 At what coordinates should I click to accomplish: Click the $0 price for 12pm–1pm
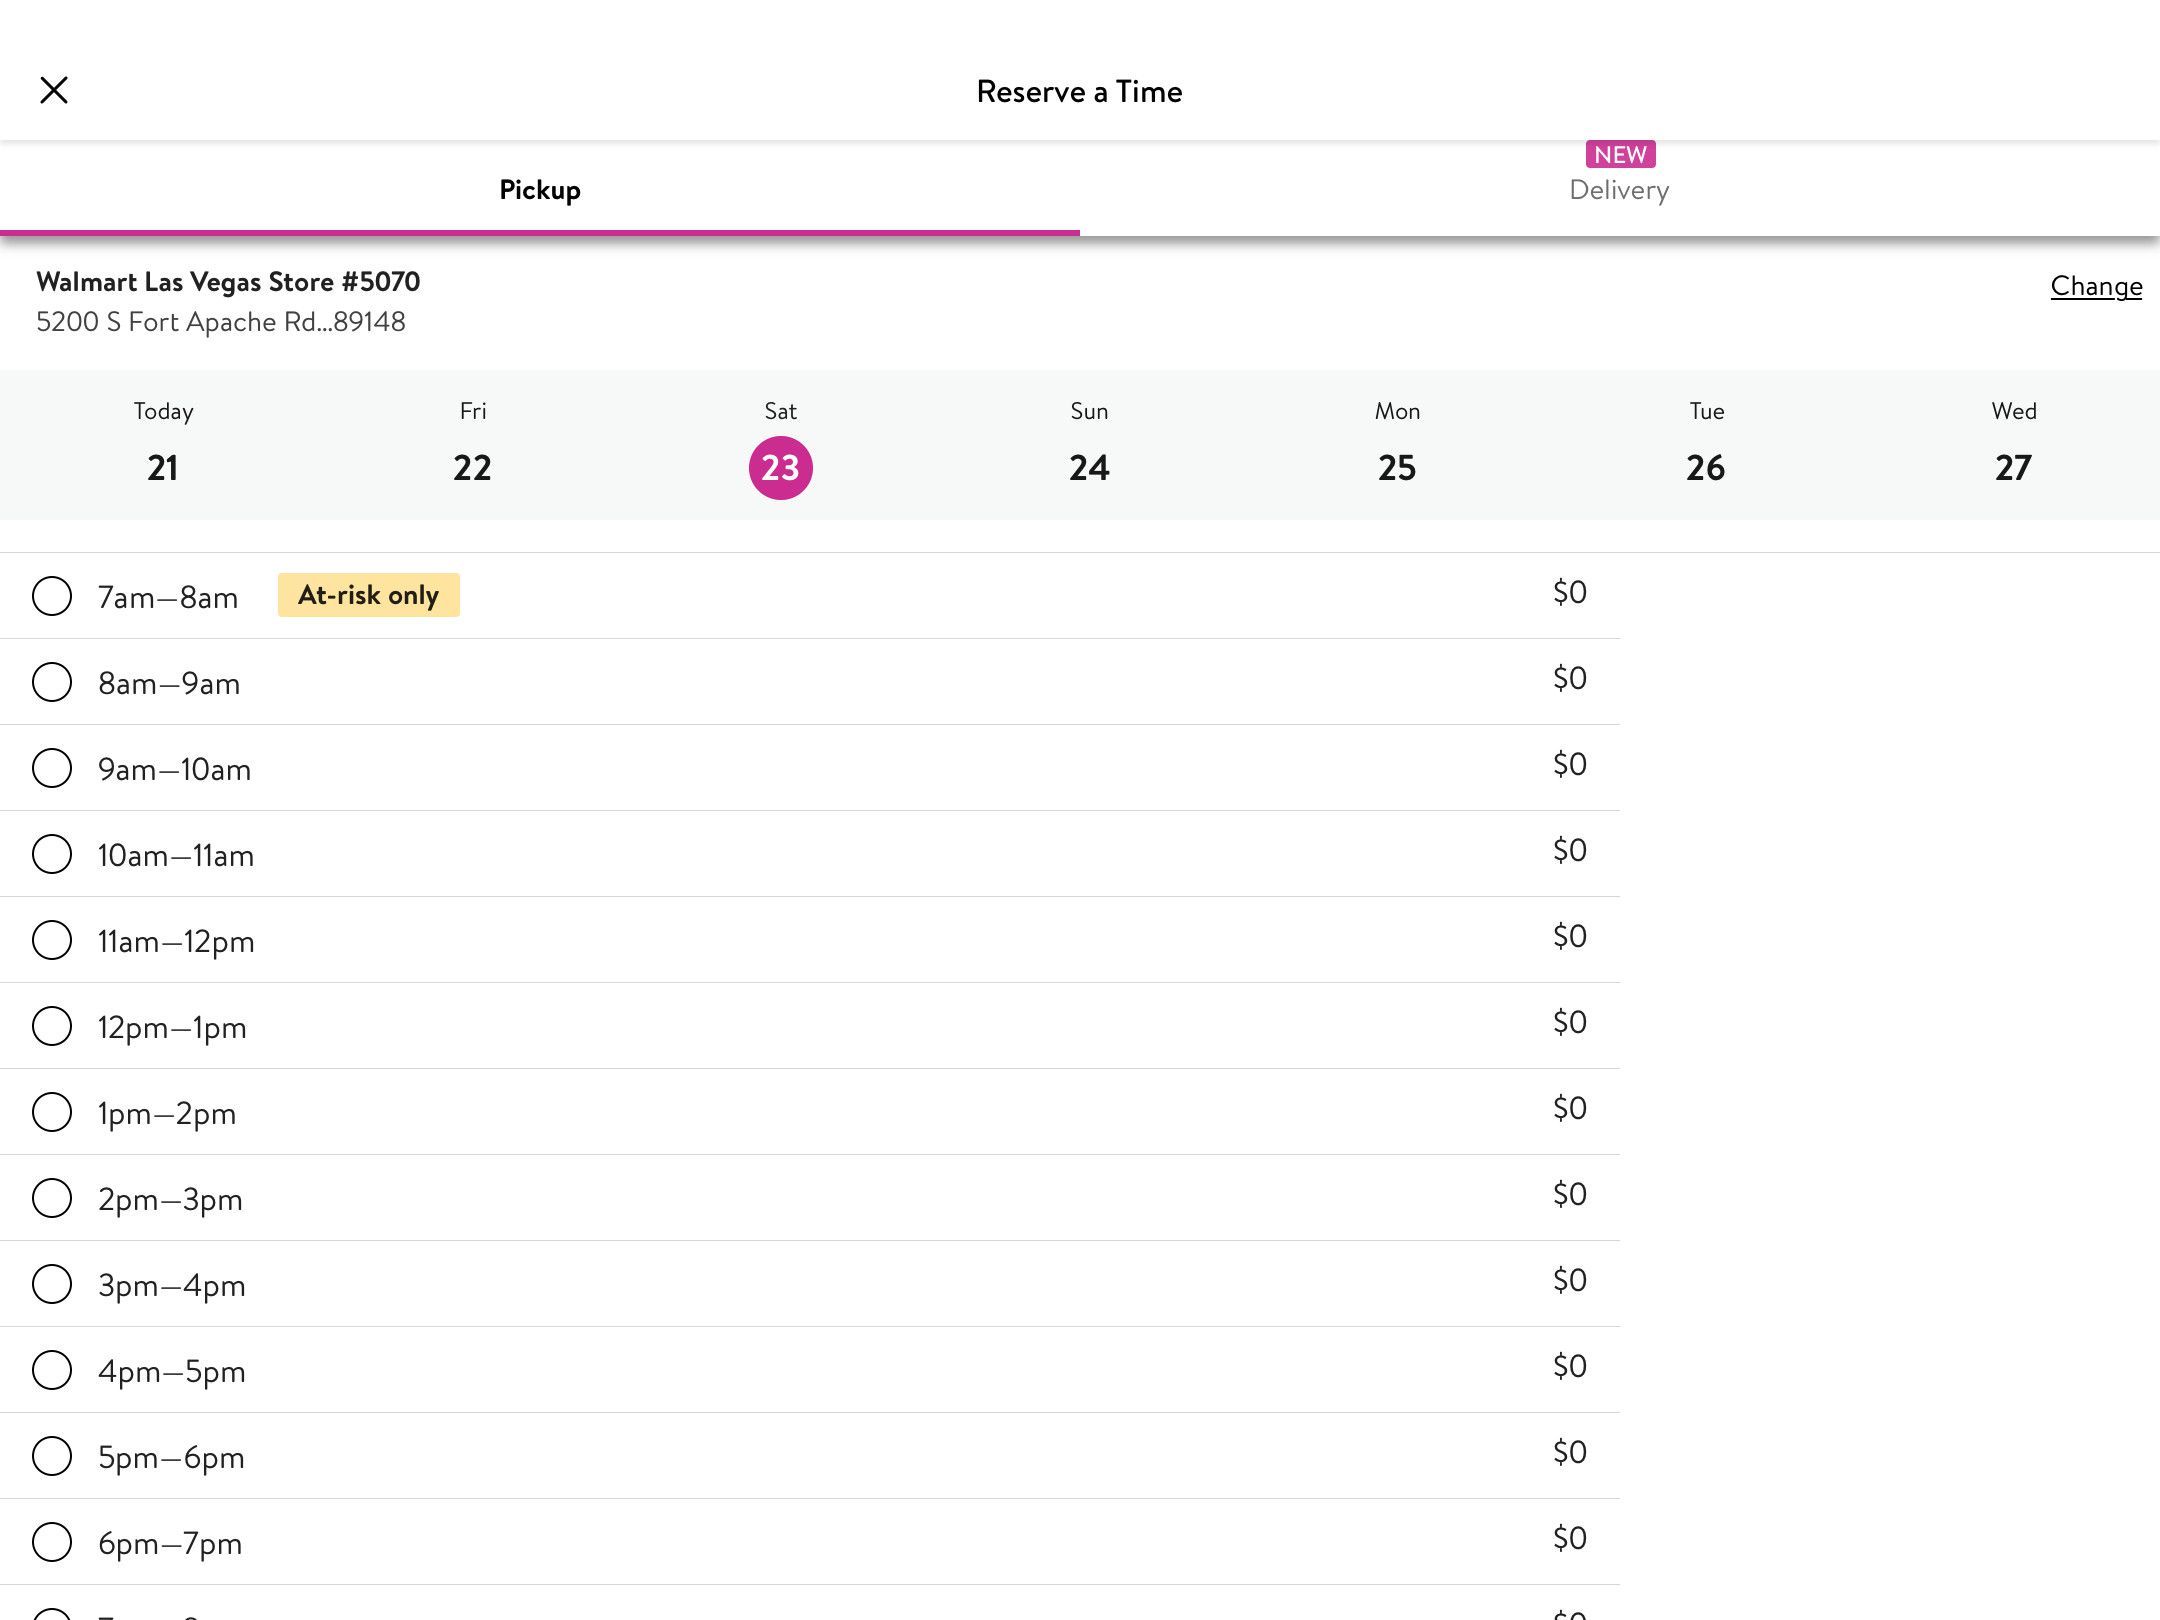point(1570,1022)
